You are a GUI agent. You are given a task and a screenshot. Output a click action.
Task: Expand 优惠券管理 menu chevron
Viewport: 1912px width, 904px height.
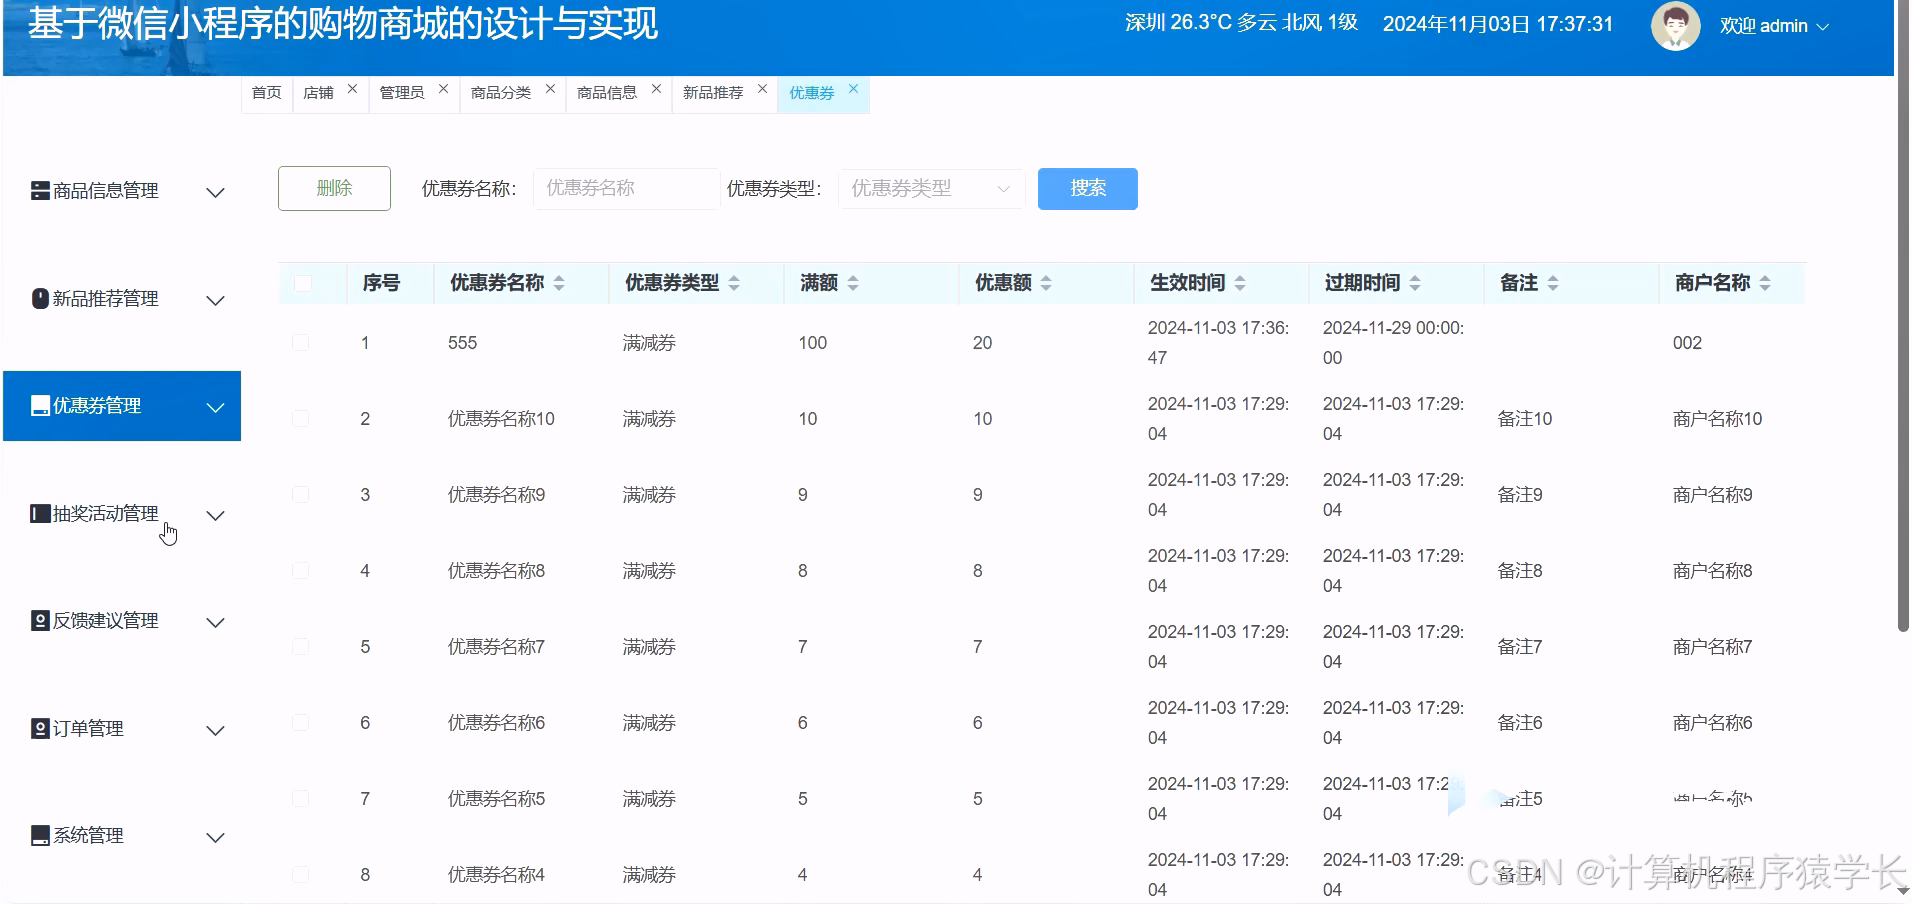215,408
